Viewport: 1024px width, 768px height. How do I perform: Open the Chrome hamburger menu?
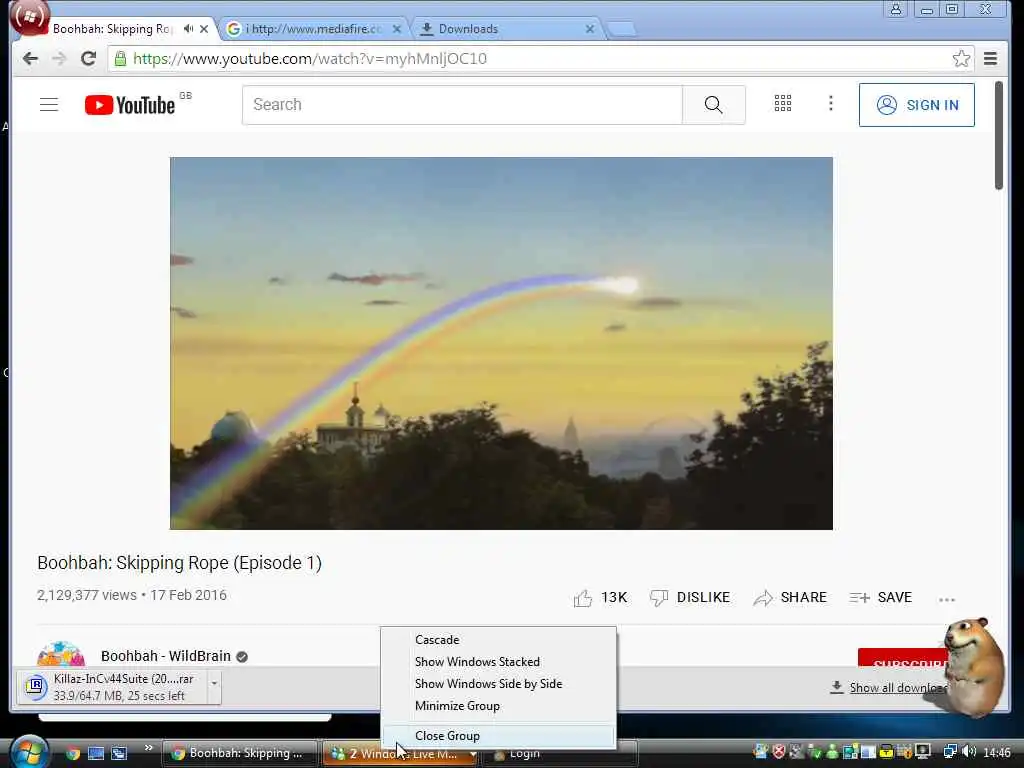click(990, 59)
